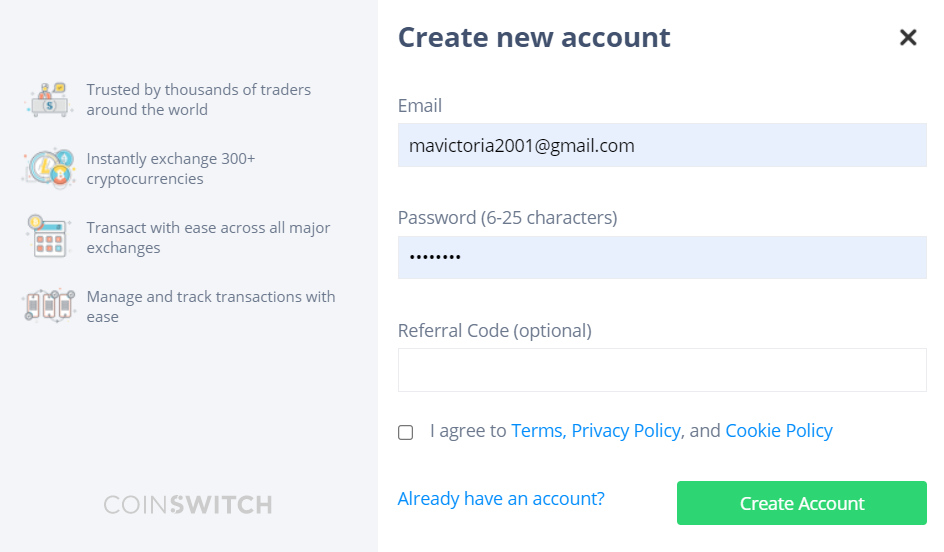This screenshot has height=552, width=944.
Task: Click the Trusted by thousands of traders text
Action: [x=199, y=99]
